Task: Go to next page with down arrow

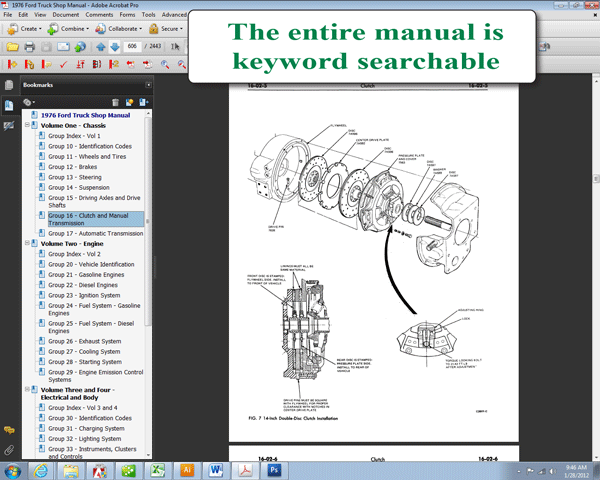Action: click(115, 47)
